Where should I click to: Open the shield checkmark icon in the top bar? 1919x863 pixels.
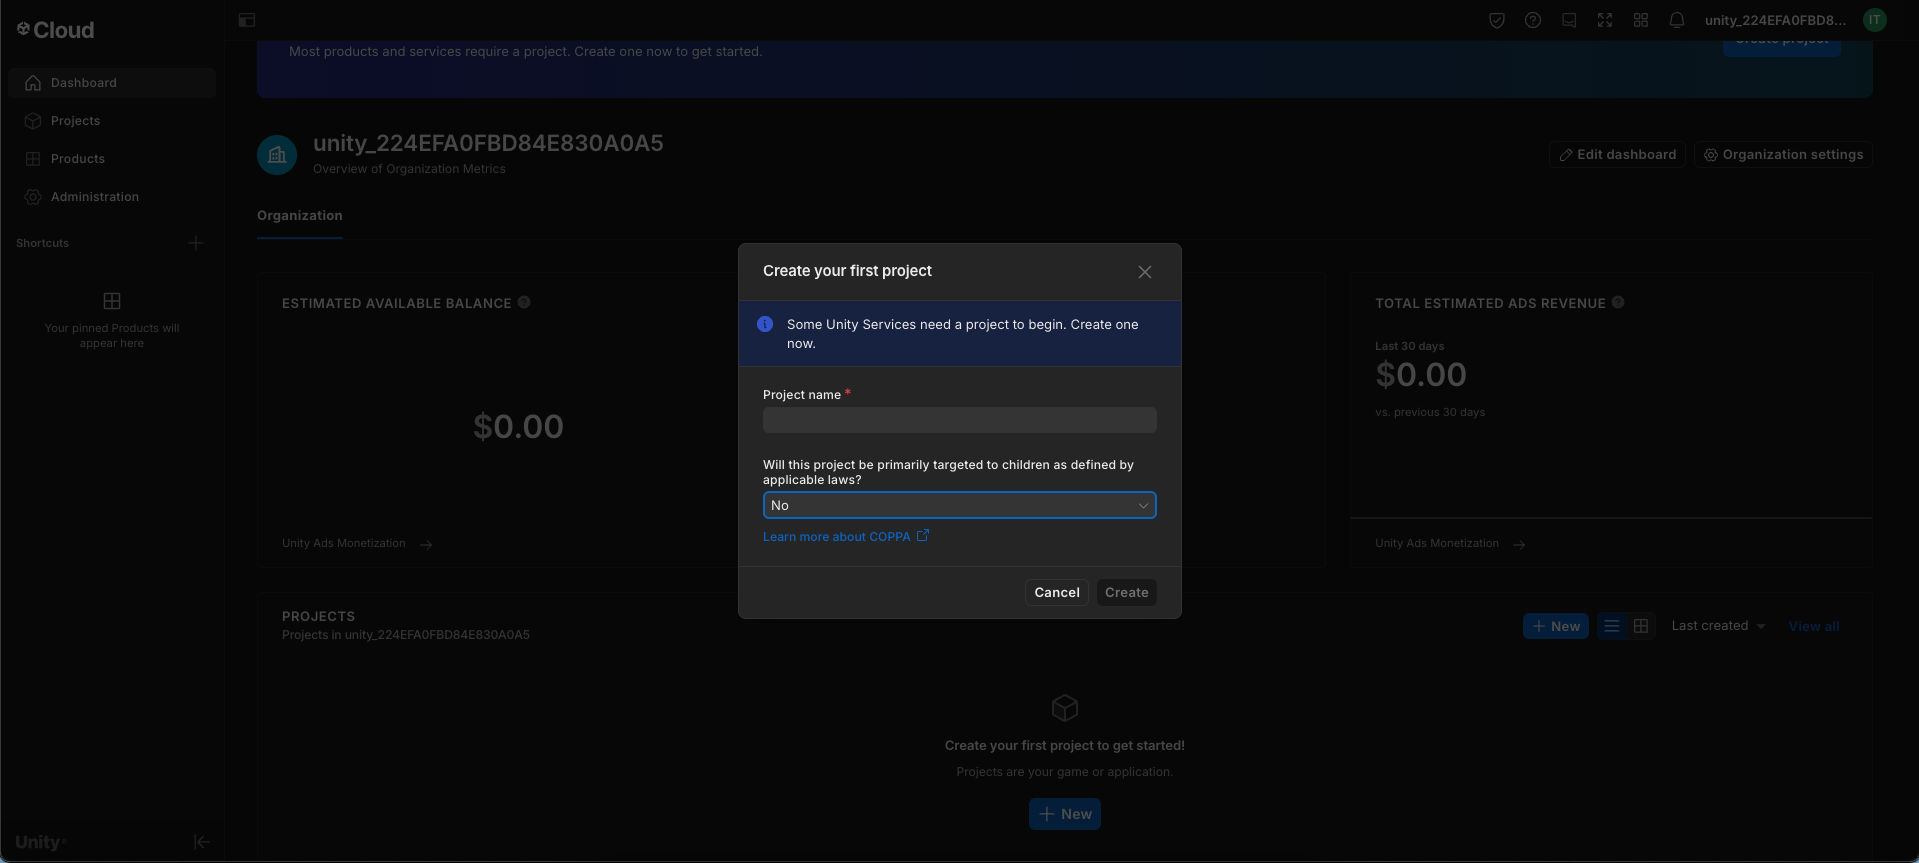1497,20
